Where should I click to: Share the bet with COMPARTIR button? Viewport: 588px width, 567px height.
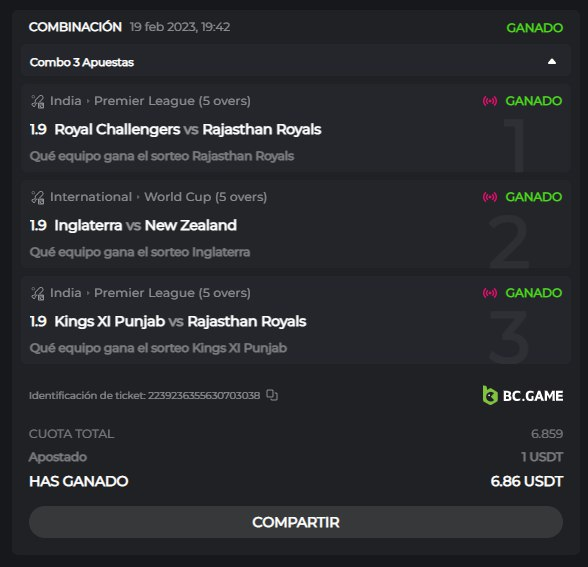(296, 522)
